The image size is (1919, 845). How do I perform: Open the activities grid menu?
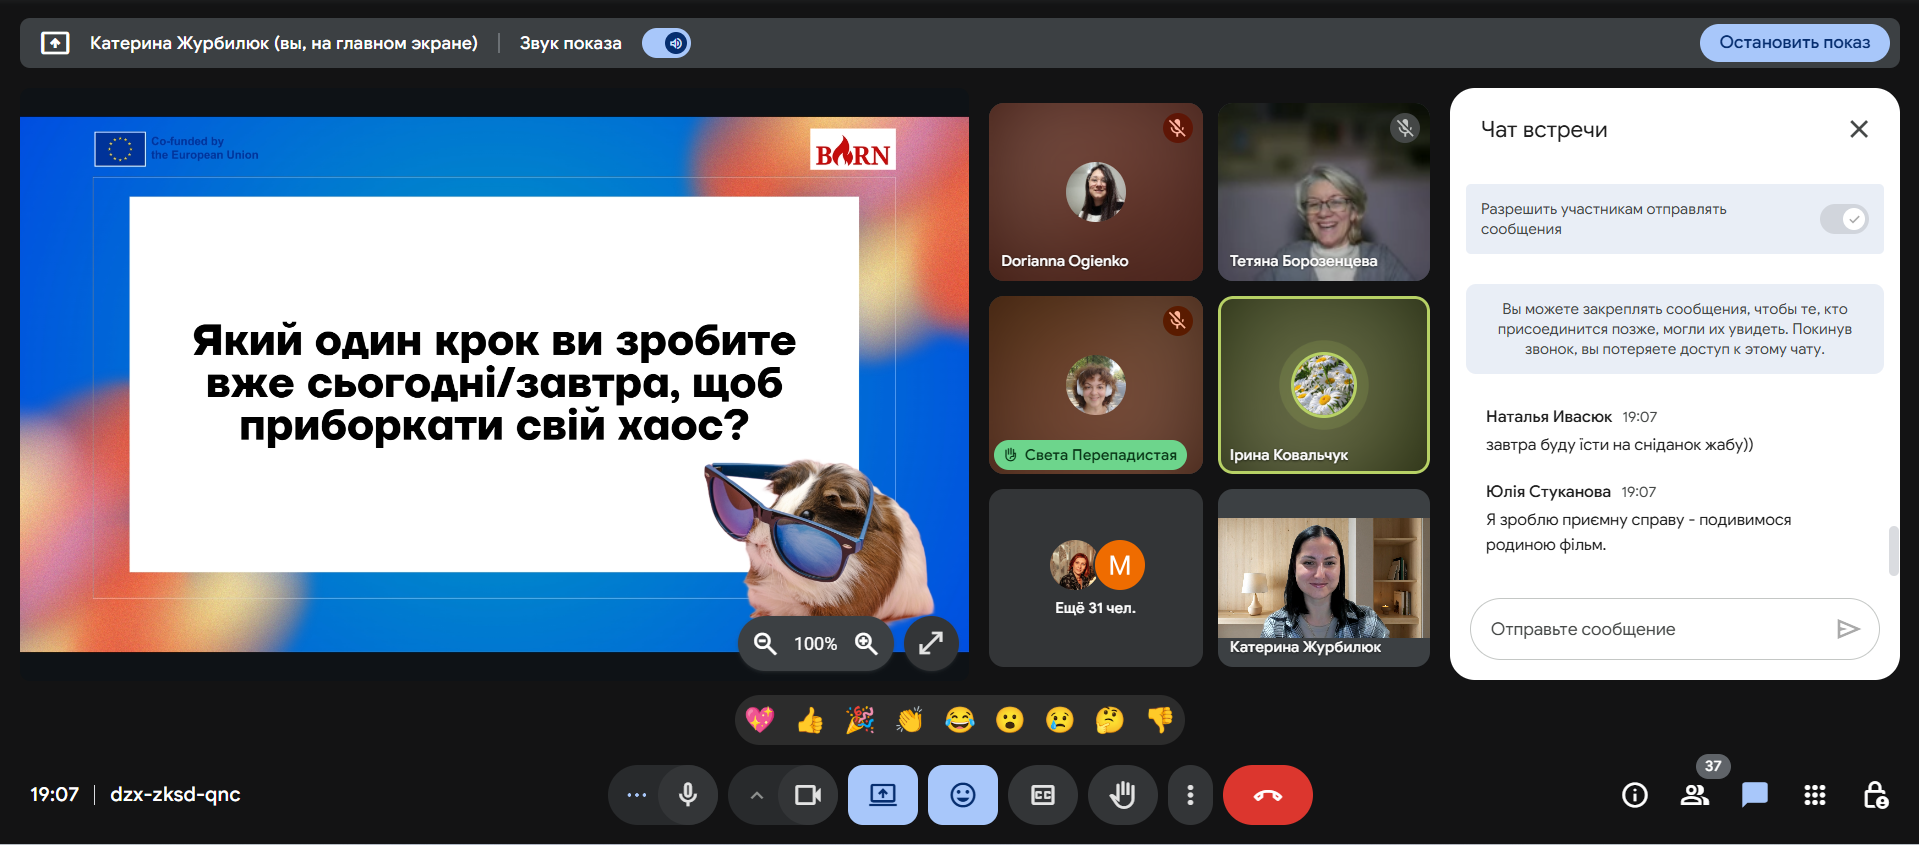pos(1814,795)
